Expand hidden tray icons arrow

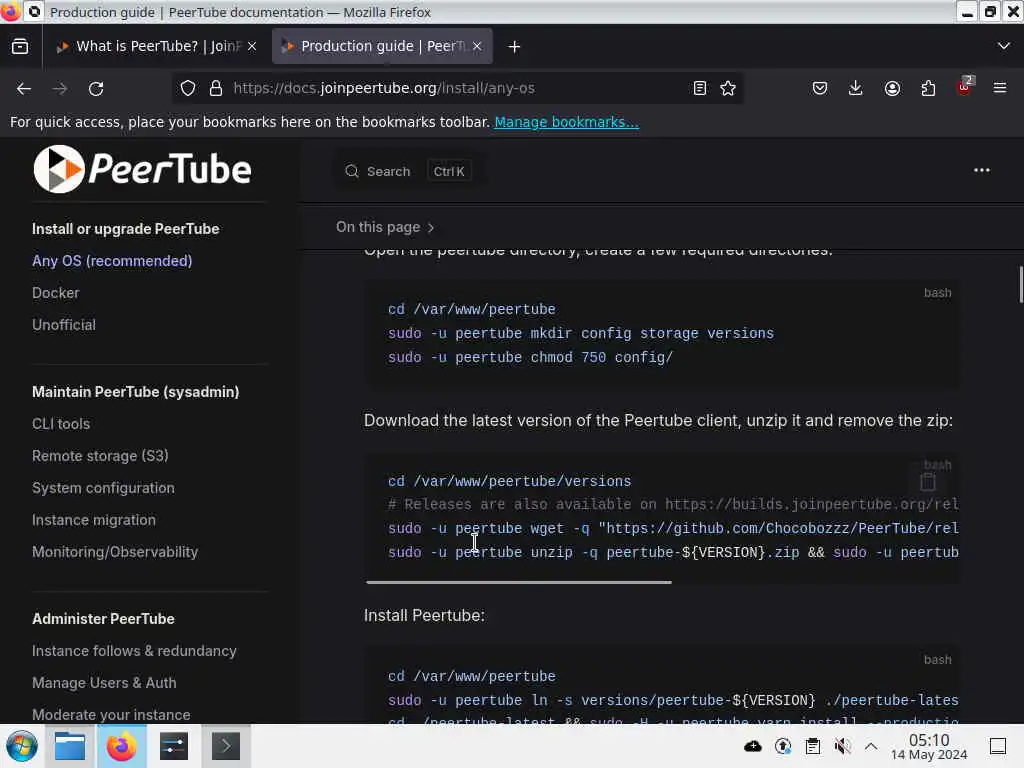(871, 746)
